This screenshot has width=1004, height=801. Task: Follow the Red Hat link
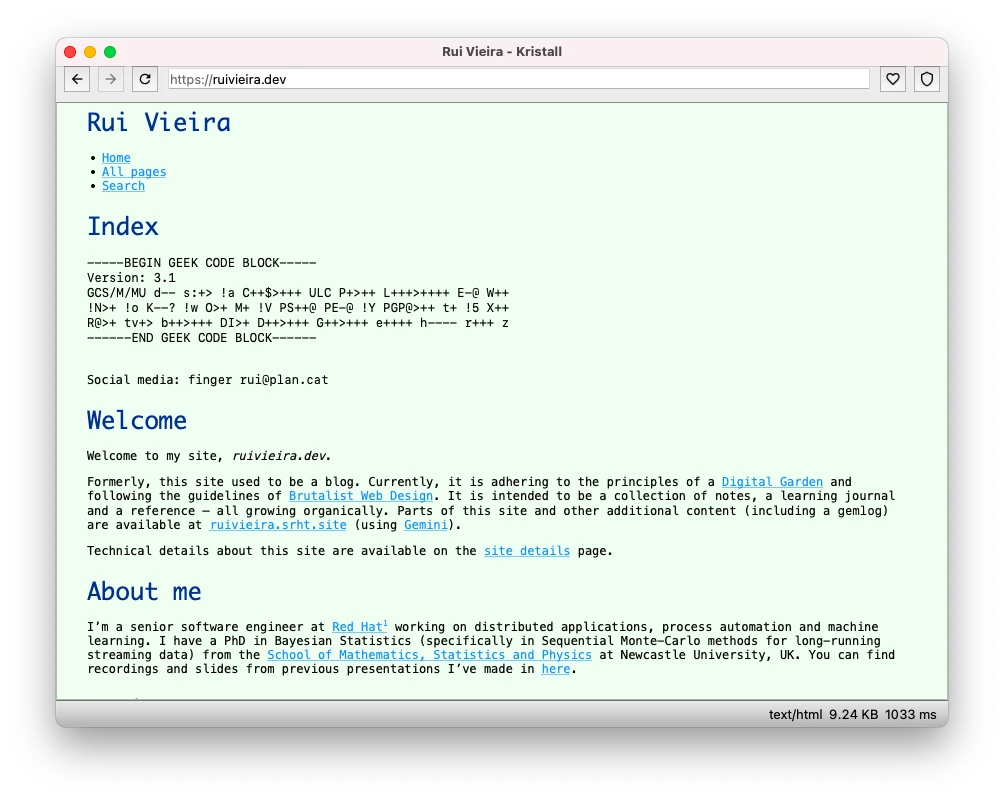click(359, 627)
